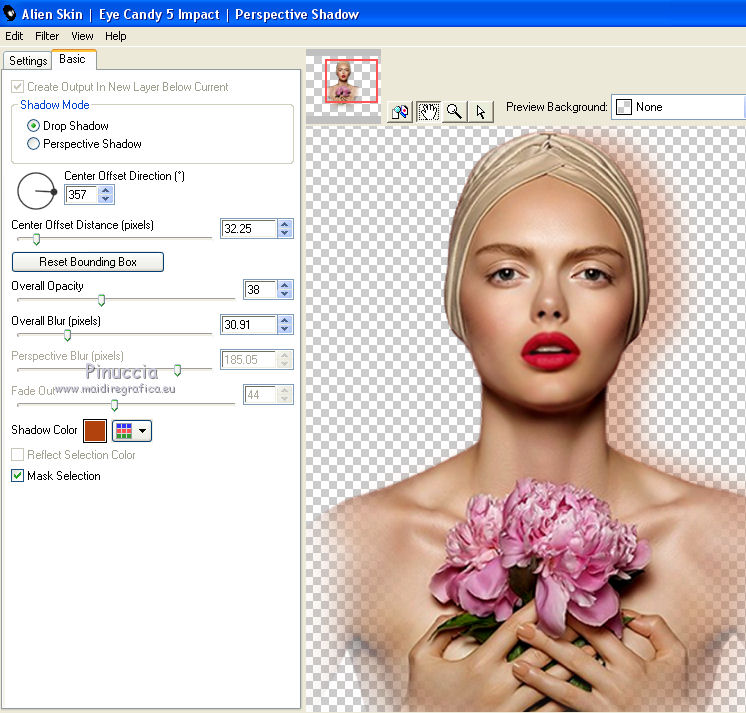Open the Filter menu
746x713 pixels.
click(x=47, y=36)
